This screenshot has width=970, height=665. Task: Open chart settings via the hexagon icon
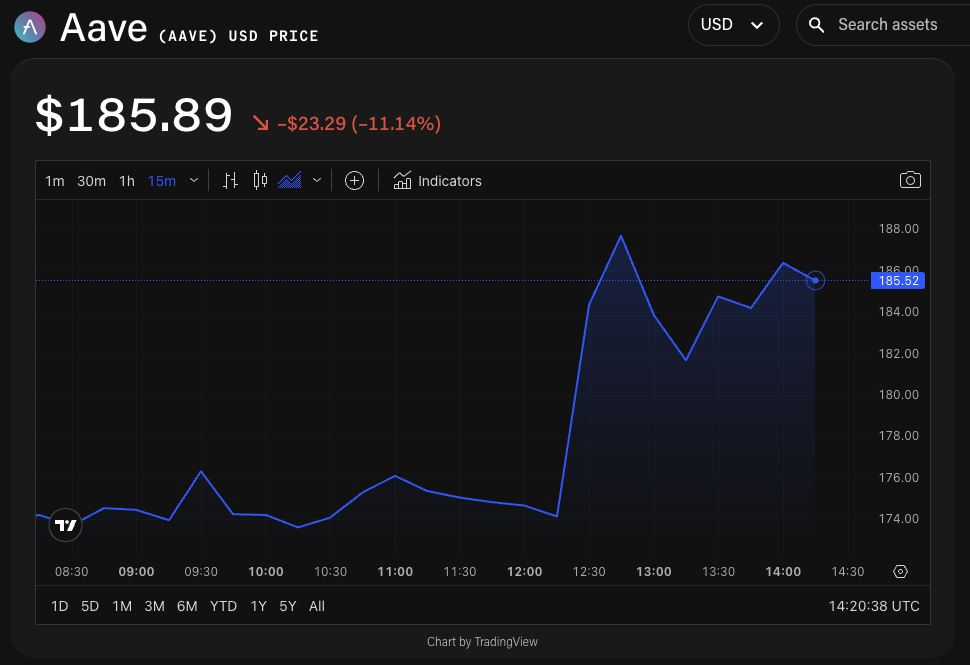coord(900,571)
